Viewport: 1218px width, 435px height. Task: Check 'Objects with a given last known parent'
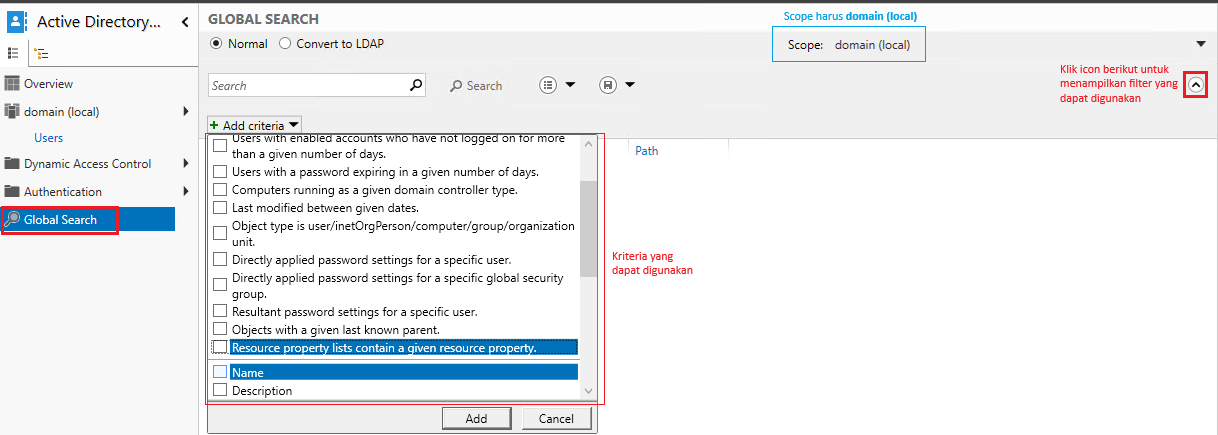220,329
